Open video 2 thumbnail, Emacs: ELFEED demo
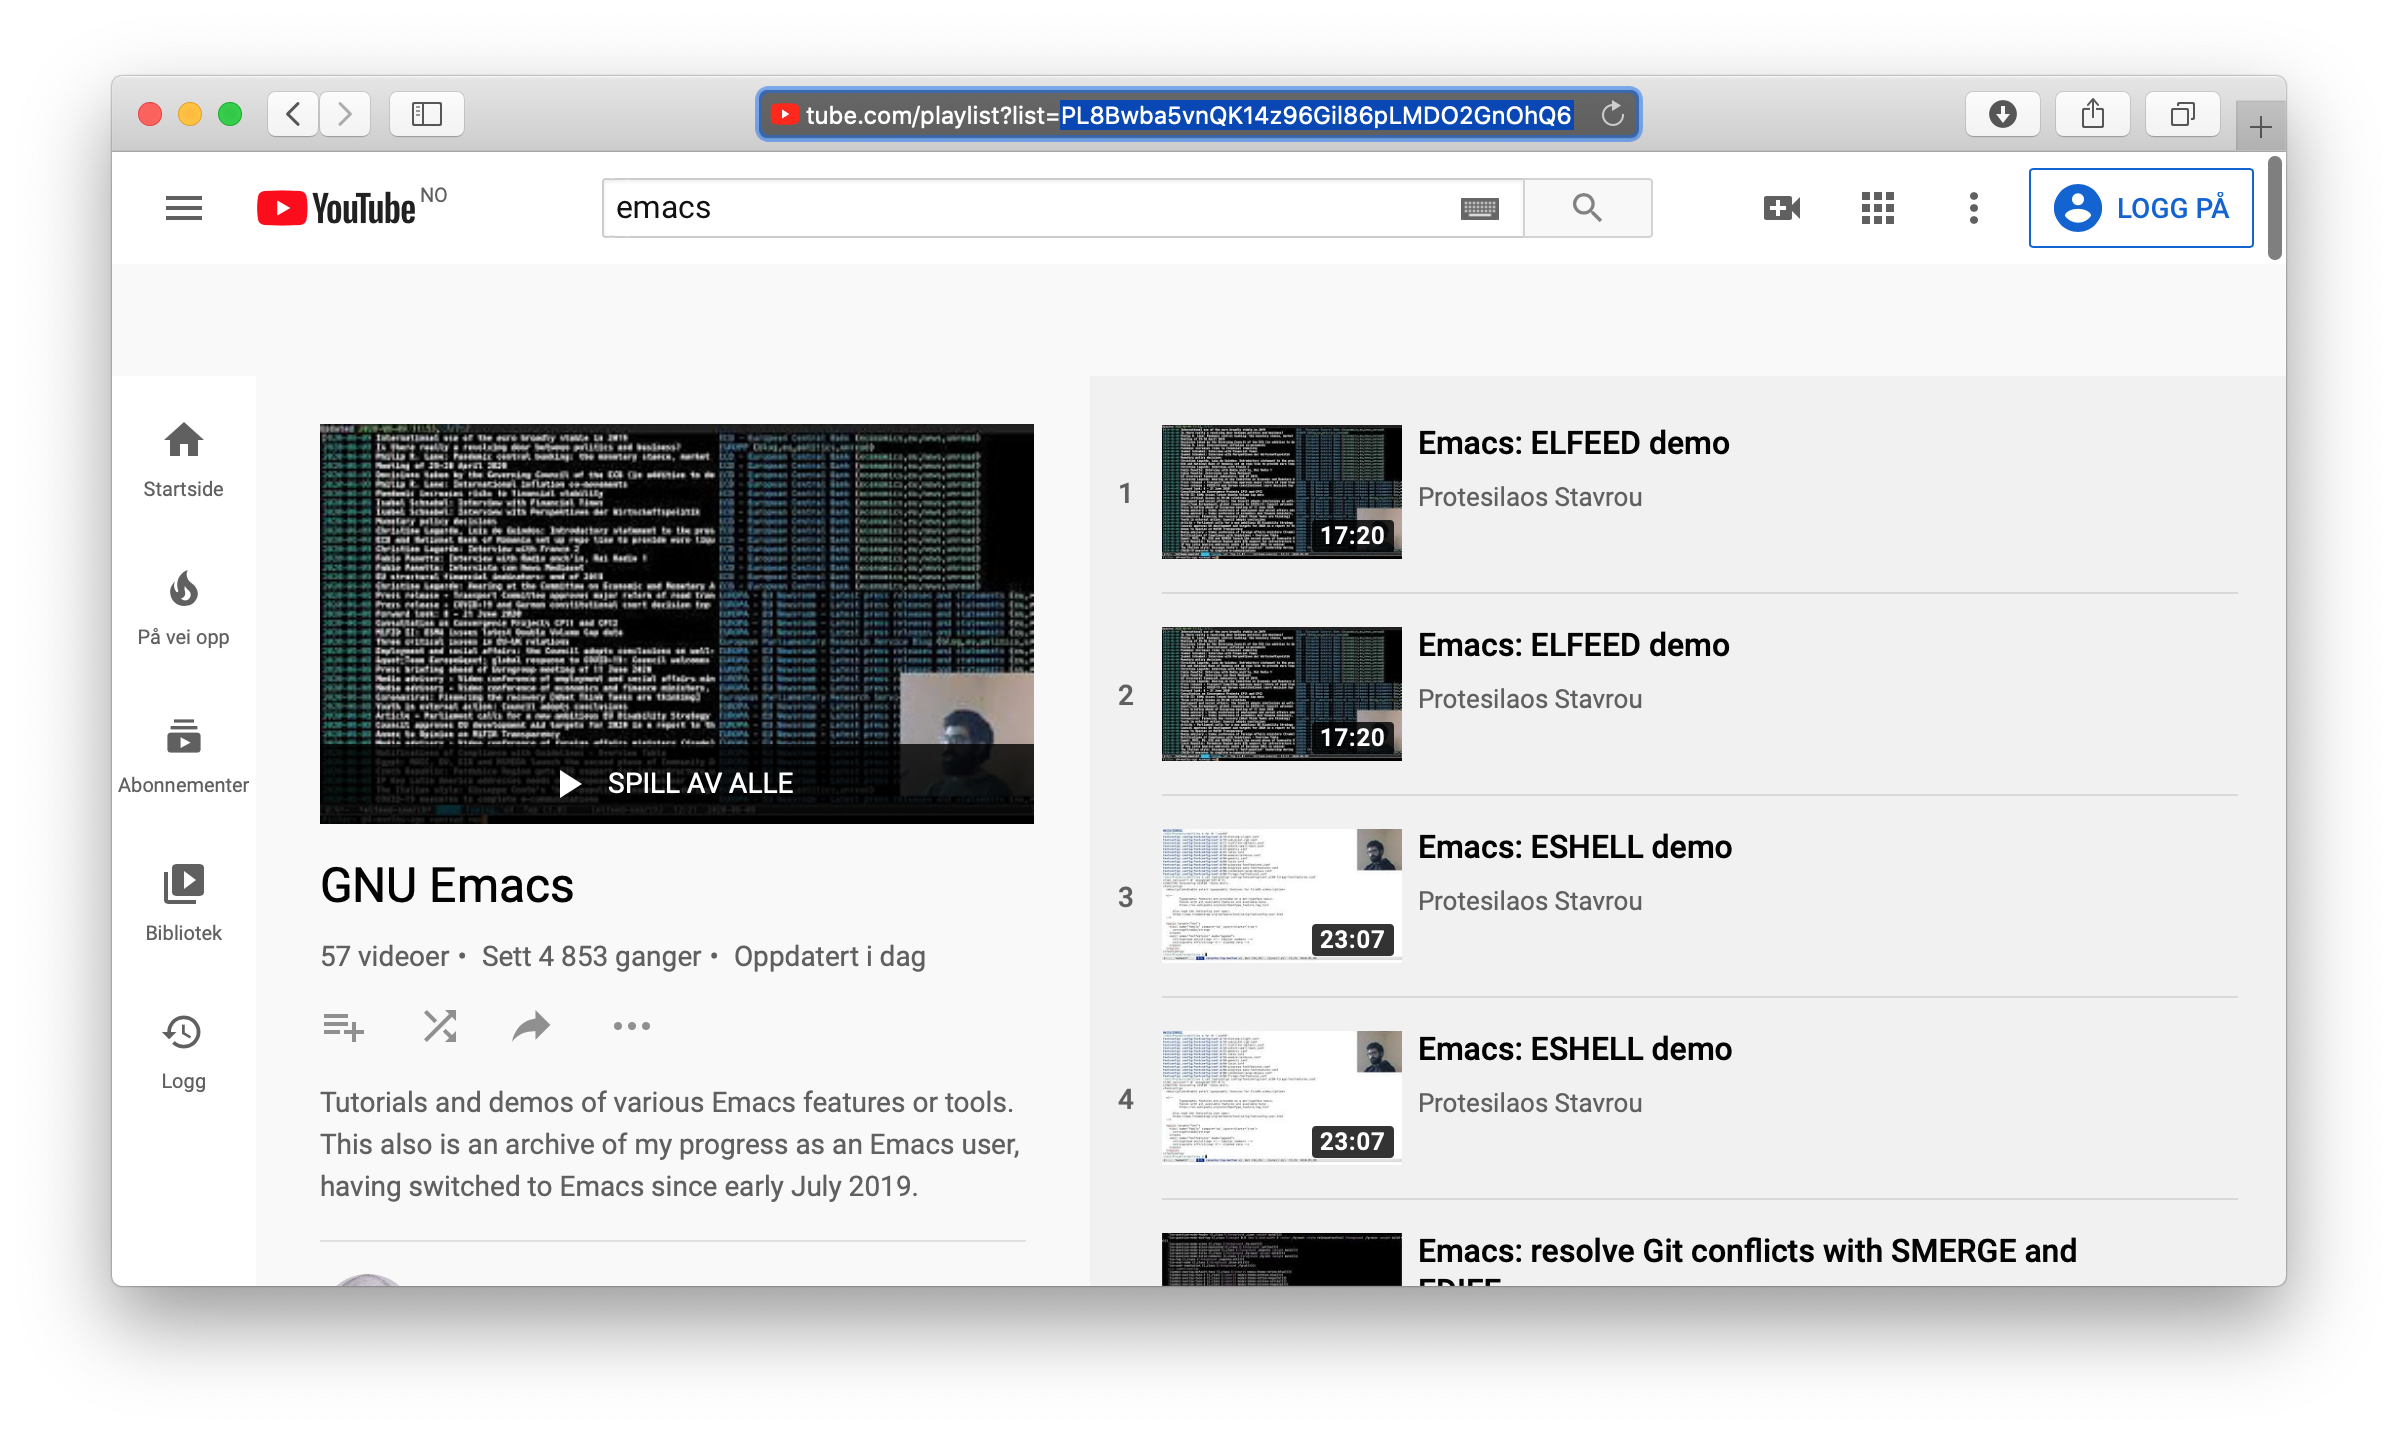The width and height of the screenshot is (2398, 1434). (x=1281, y=694)
